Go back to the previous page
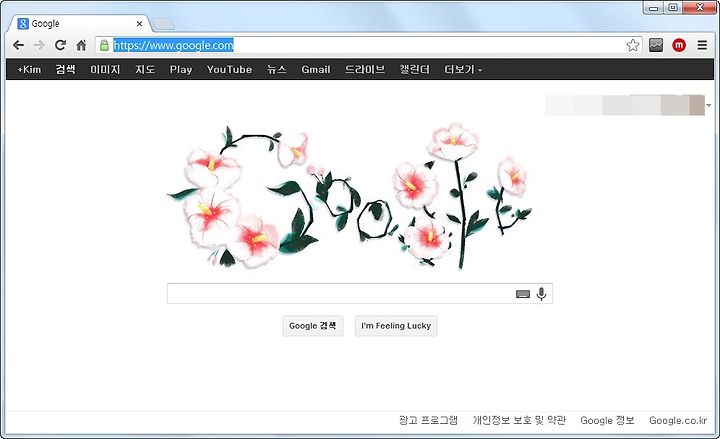The width and height of the screenshot is (720, 439). [x=18, y=45]
